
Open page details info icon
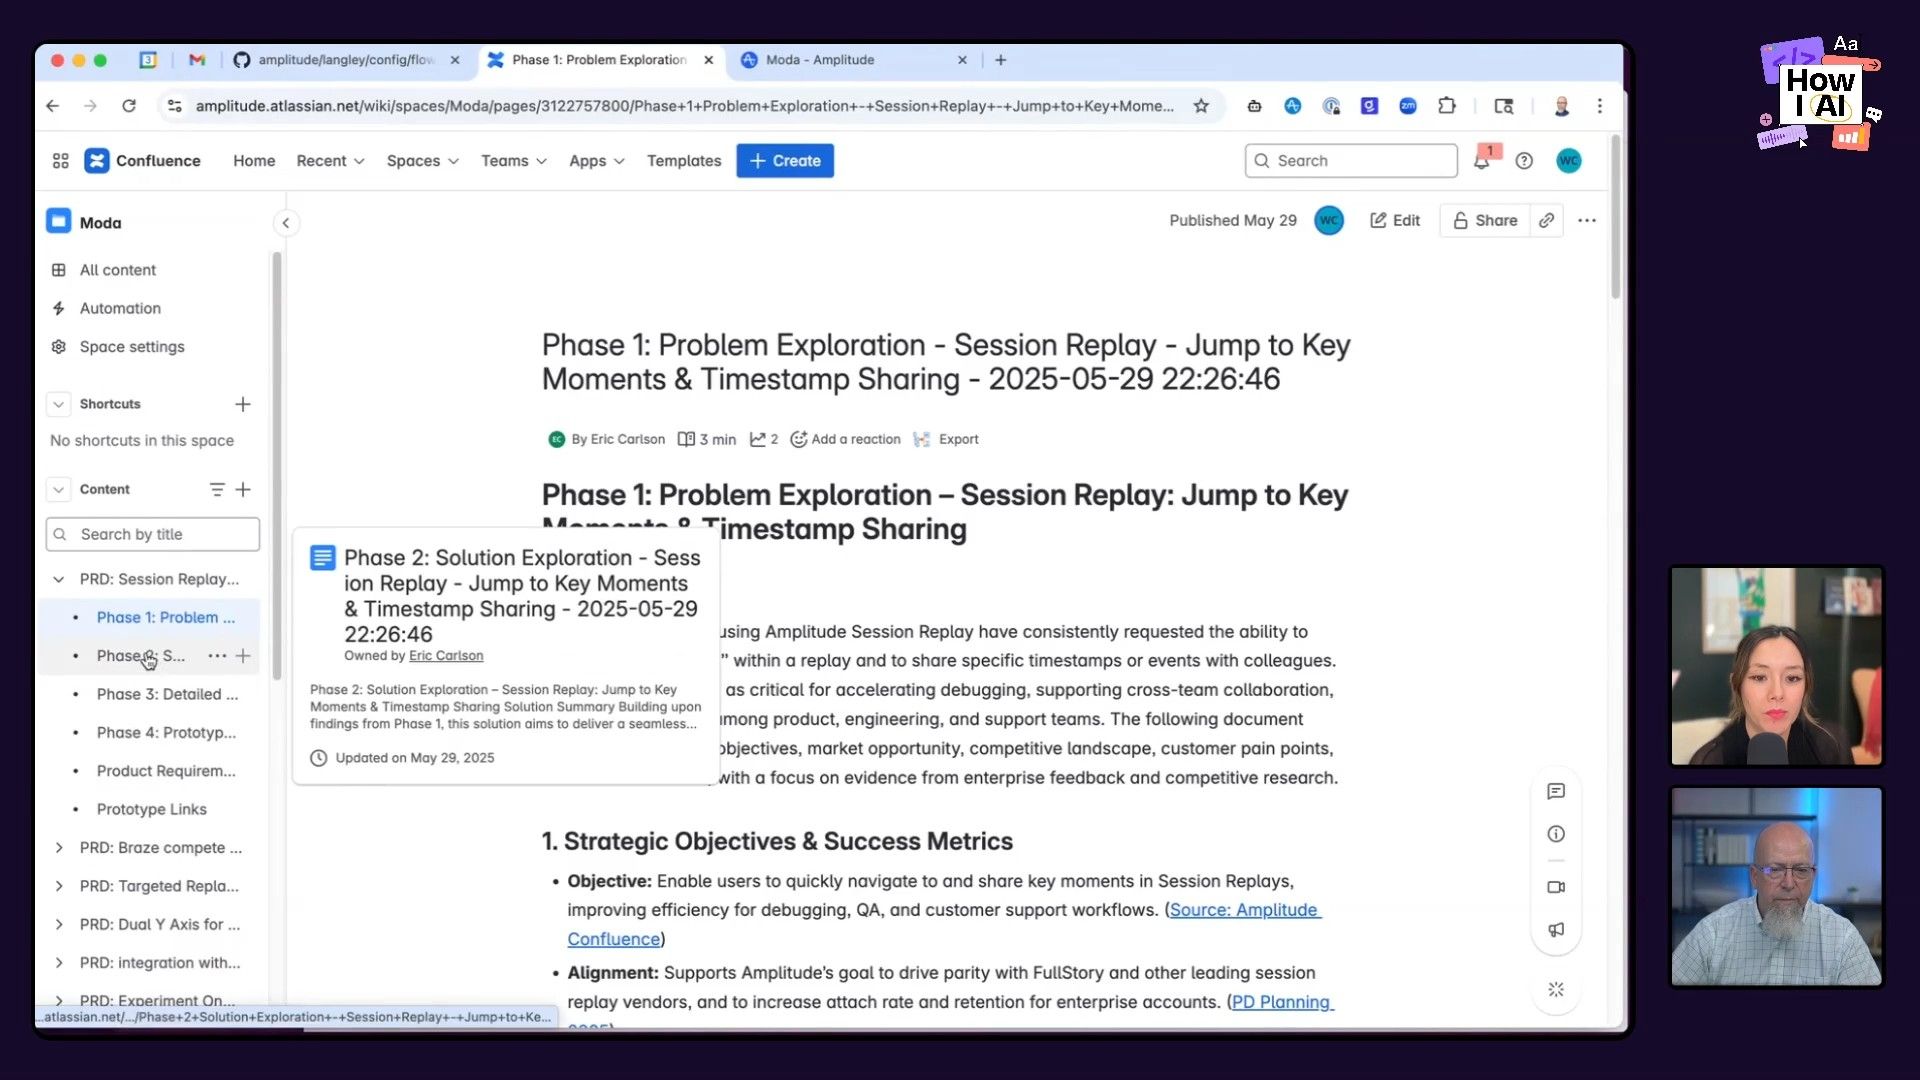[1556, 834]
